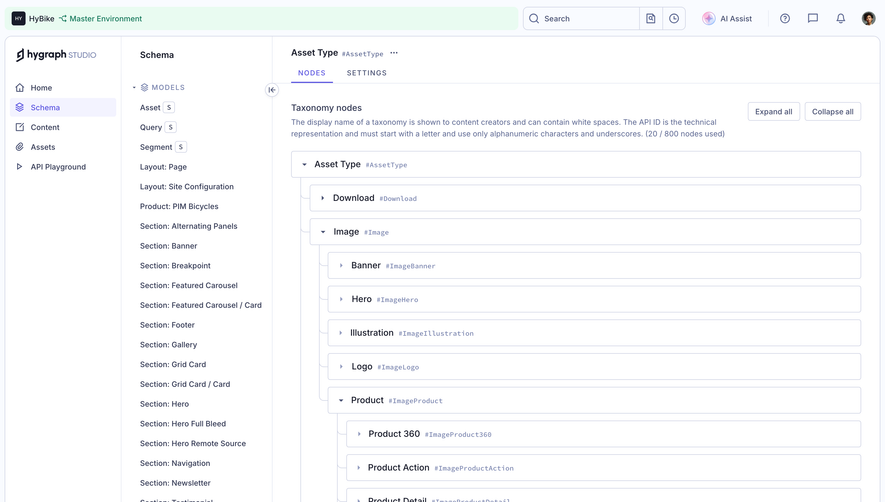Click the API Playground play icon

tap(20, 167)
